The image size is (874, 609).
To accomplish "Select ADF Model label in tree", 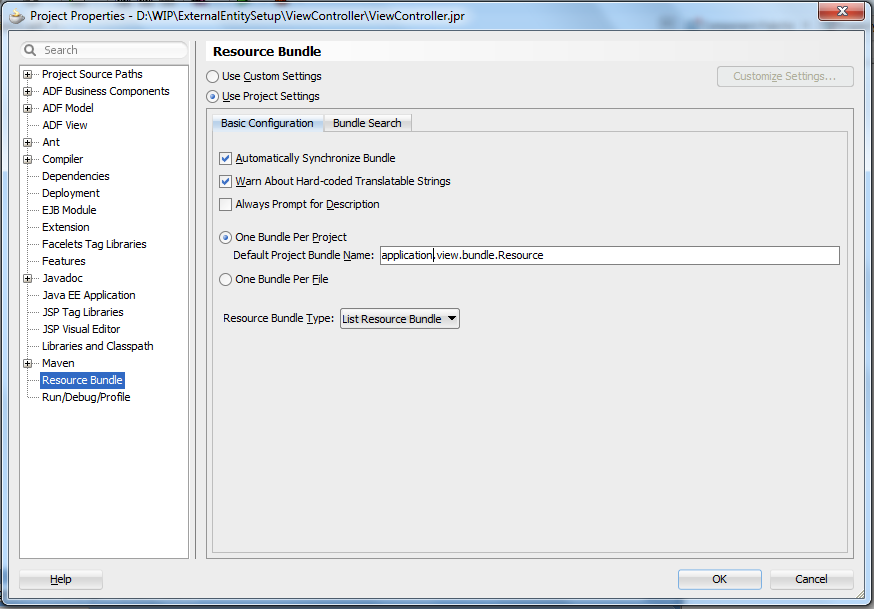I will click(68, 108).
